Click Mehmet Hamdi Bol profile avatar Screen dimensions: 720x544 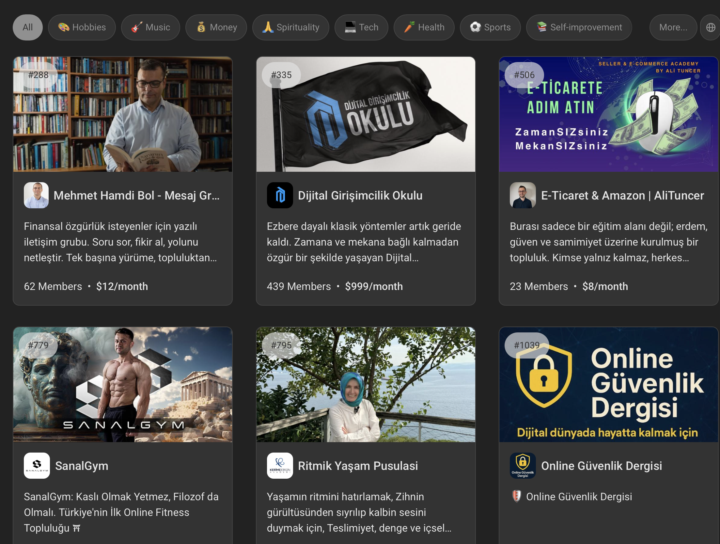coord(36,195)
